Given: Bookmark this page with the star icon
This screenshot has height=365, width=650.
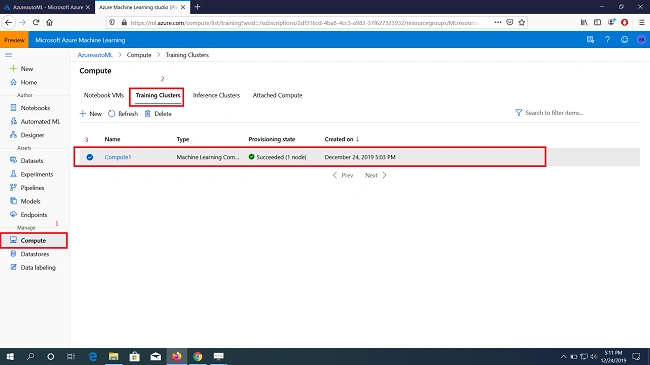Looking at the screenshot, I should click(521, 22).
